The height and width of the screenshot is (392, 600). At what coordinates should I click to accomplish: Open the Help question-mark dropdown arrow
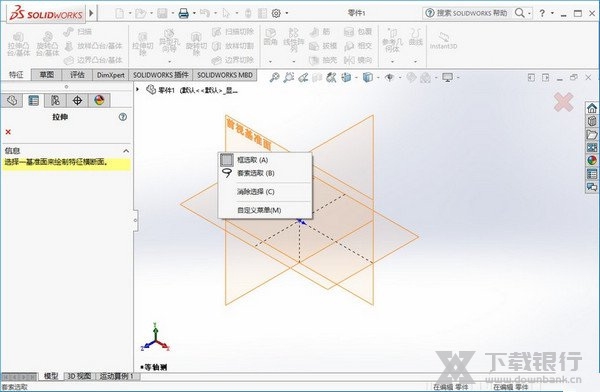click(x=552, y=13)
